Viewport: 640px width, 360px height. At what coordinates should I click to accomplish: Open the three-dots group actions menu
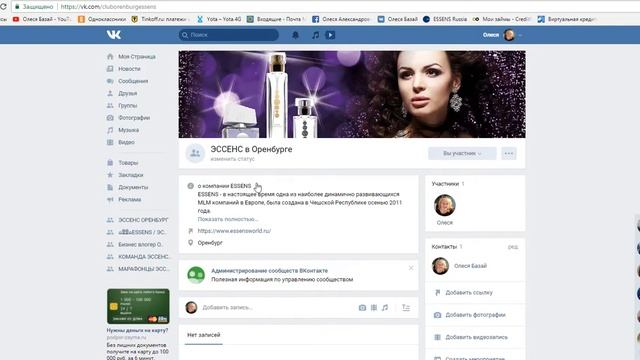coord(509,153)
